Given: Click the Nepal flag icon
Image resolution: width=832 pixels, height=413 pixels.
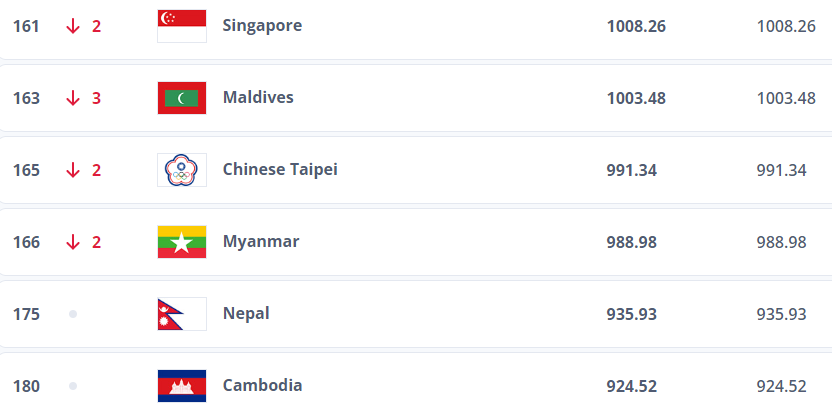Looking at the screenshot, I should point(182,314).
